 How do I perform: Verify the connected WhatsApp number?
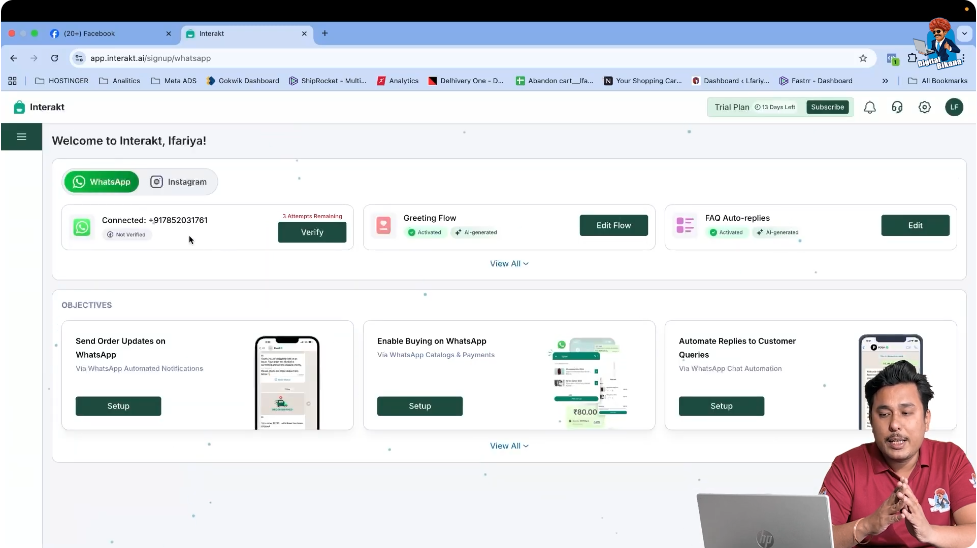coord(312,232)
